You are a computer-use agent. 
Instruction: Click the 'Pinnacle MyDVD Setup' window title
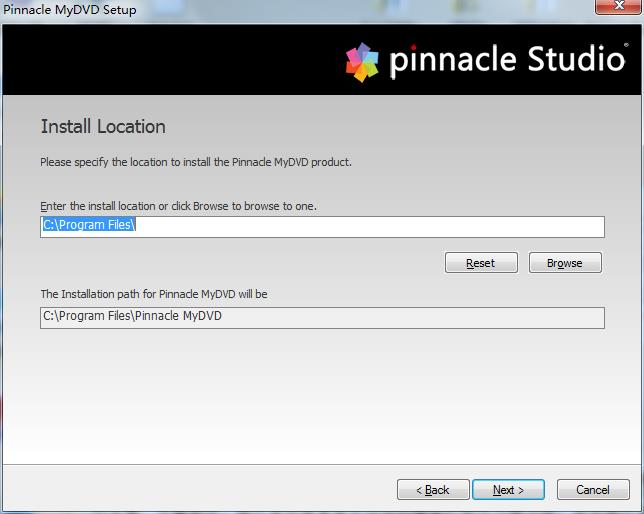coord(69,9)
